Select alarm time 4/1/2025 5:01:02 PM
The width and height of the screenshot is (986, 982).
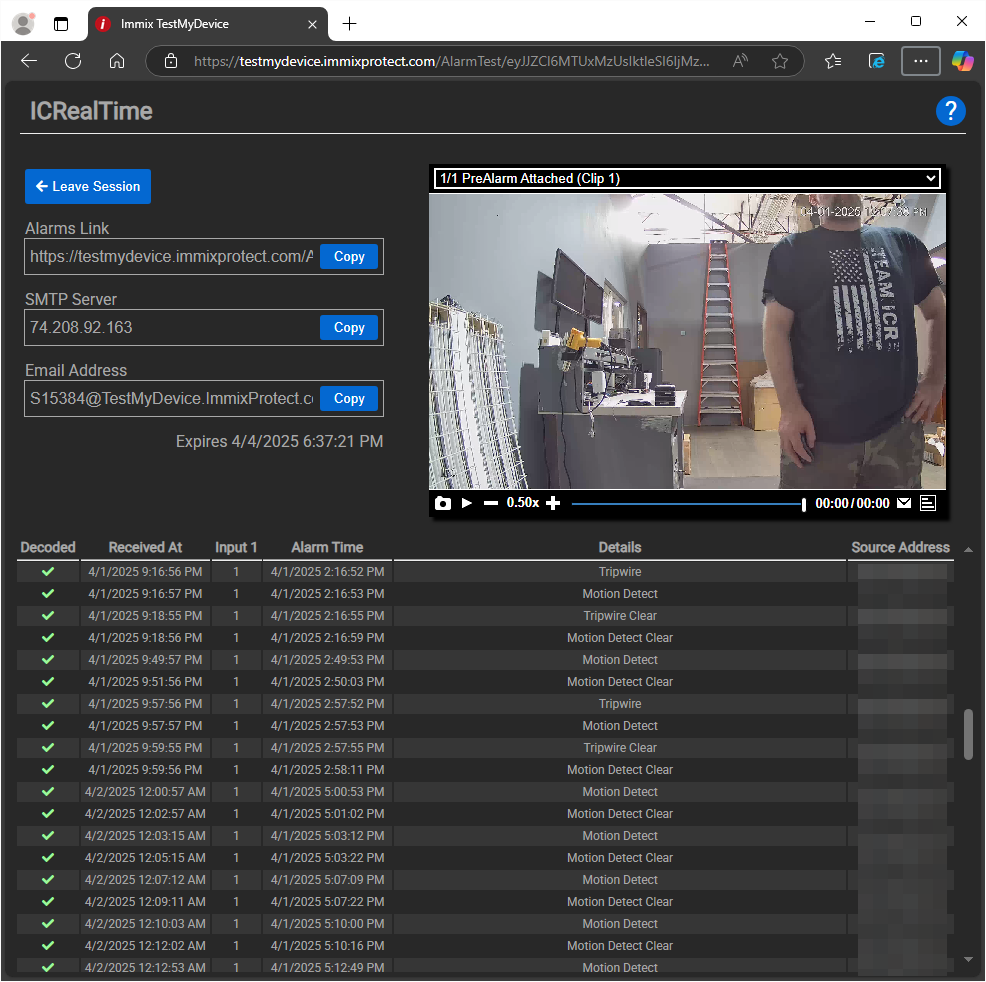(x=327, y=814)
